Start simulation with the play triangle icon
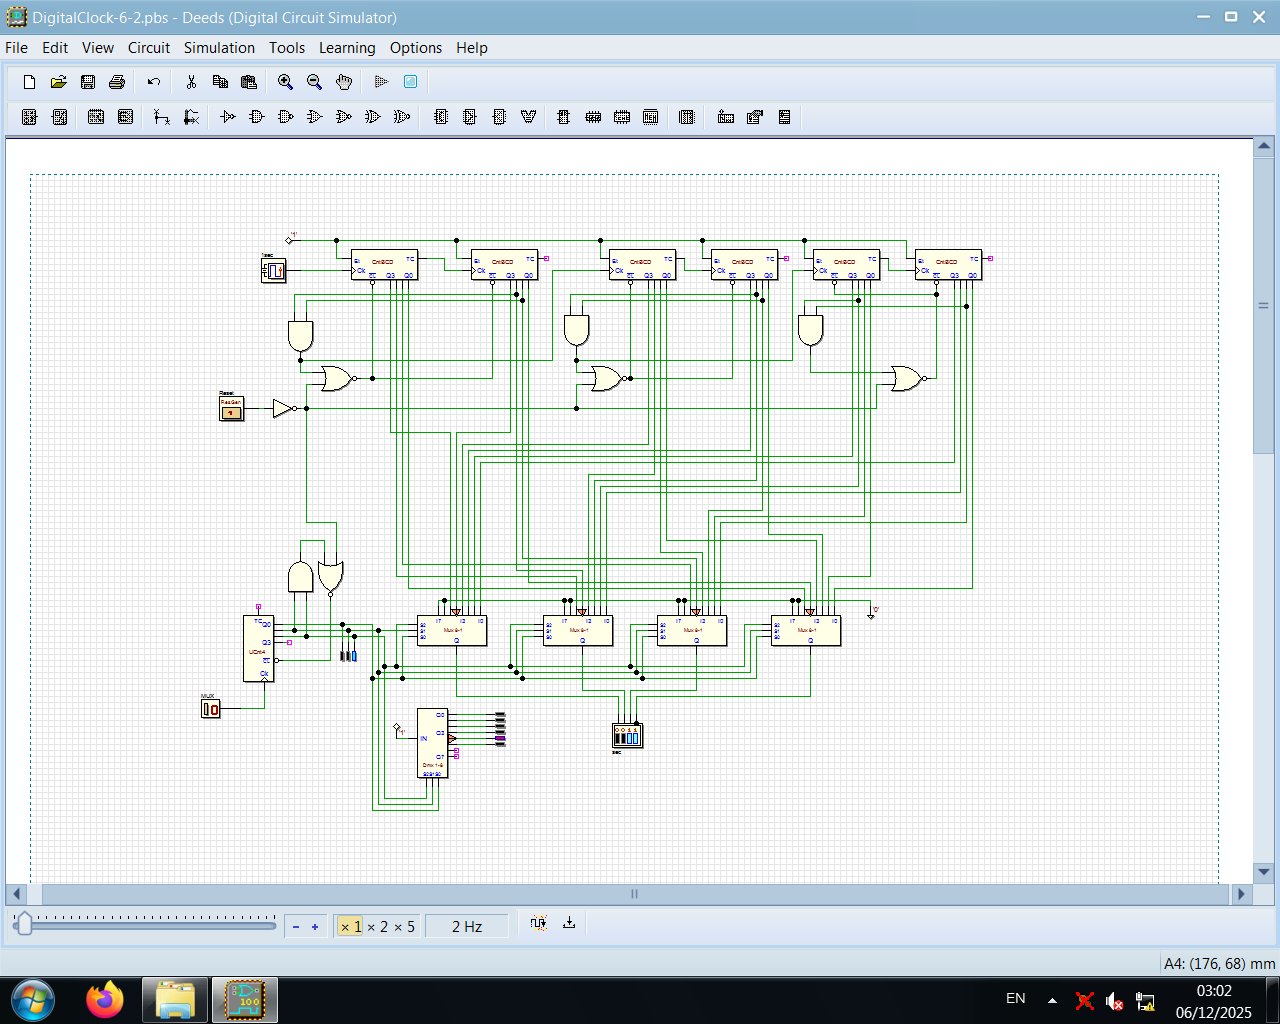This screenshot has height=1024, width=1280. click(x=381, y=82)
